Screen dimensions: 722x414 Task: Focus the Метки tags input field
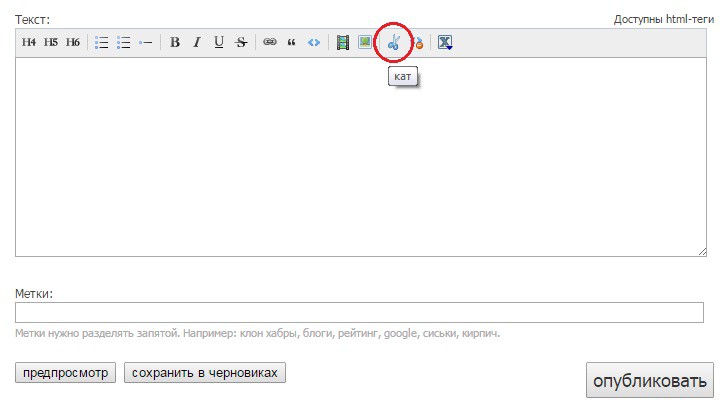360,313
